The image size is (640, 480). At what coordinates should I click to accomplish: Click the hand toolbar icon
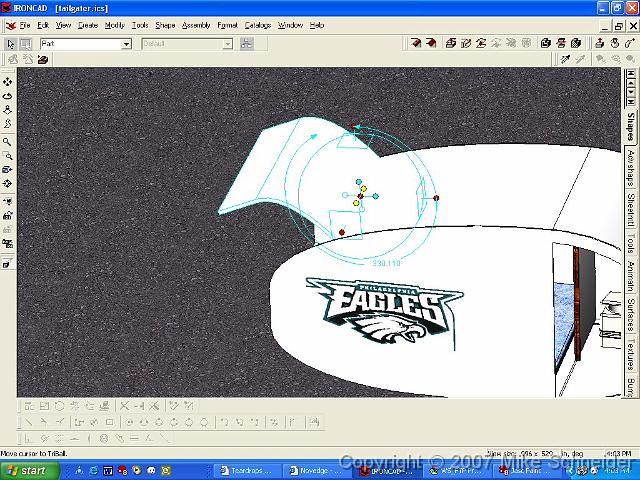click(x=615, y=43)
